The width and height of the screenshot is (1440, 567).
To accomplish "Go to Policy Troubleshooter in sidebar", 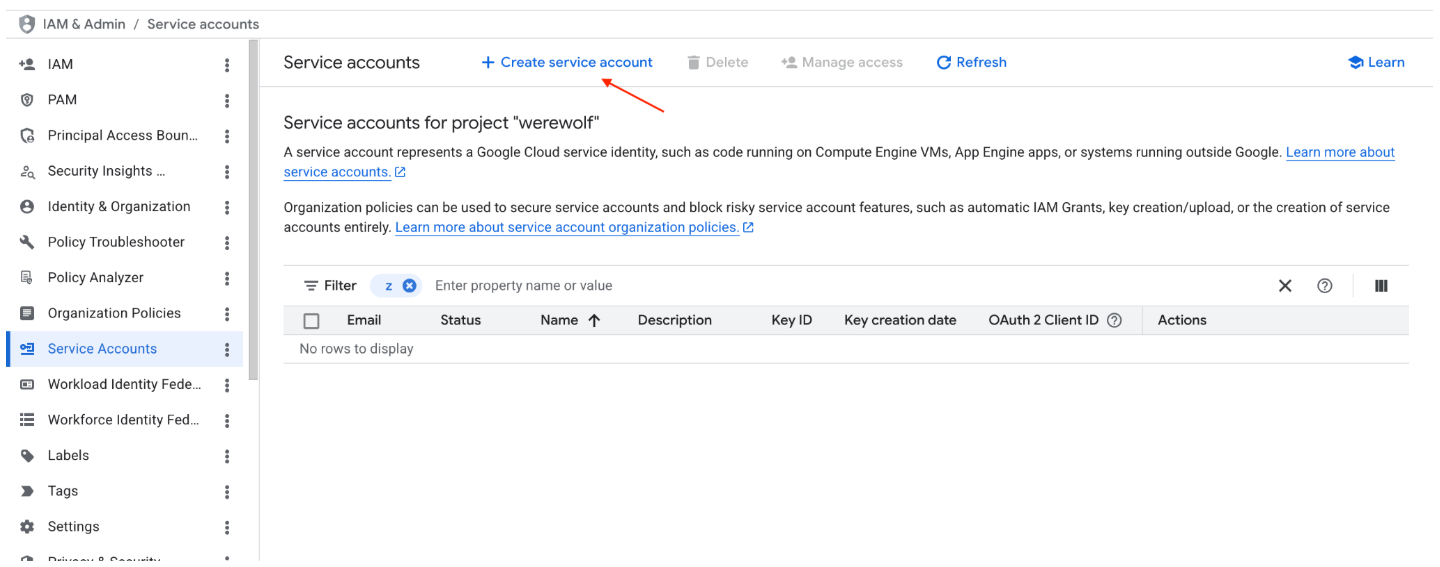I will (116, 242).
